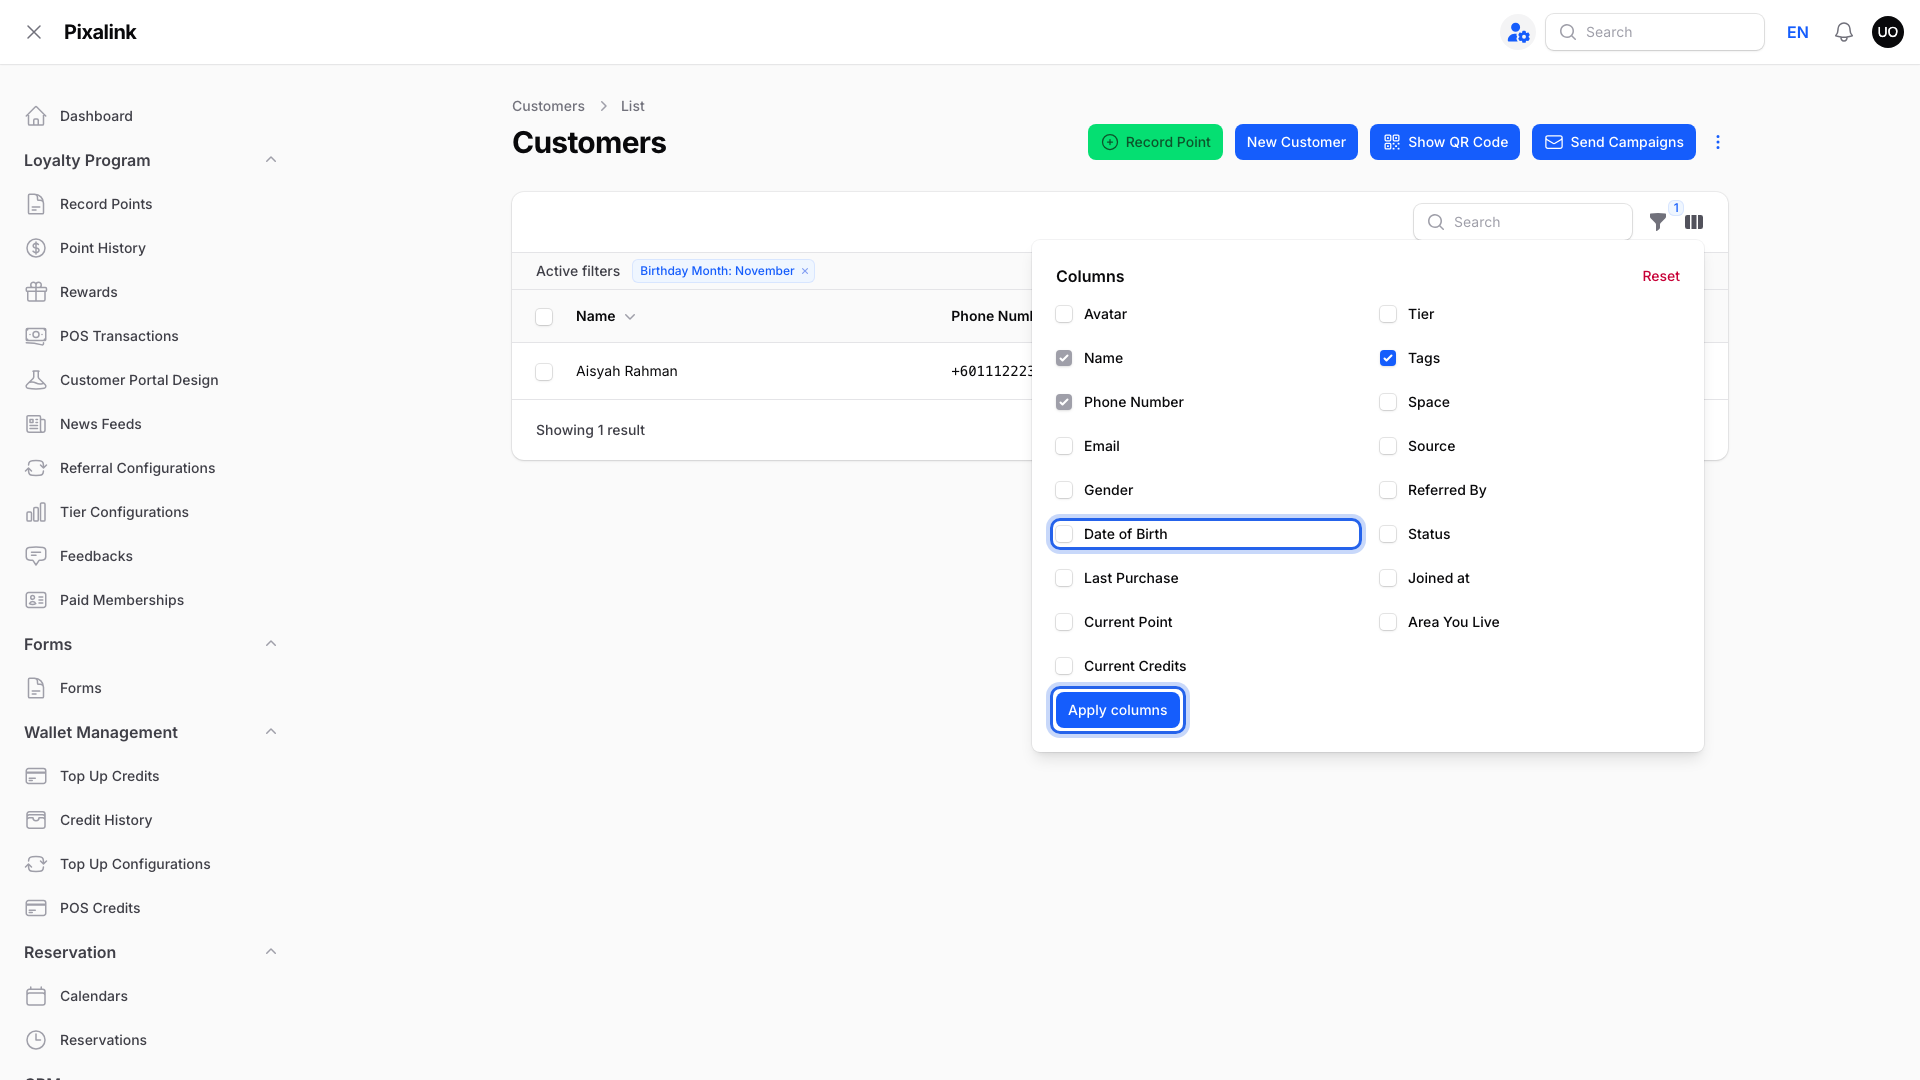Click the Feedbacks speech bubble icon
This screenshot has width=1920, height=1080.
36,556
